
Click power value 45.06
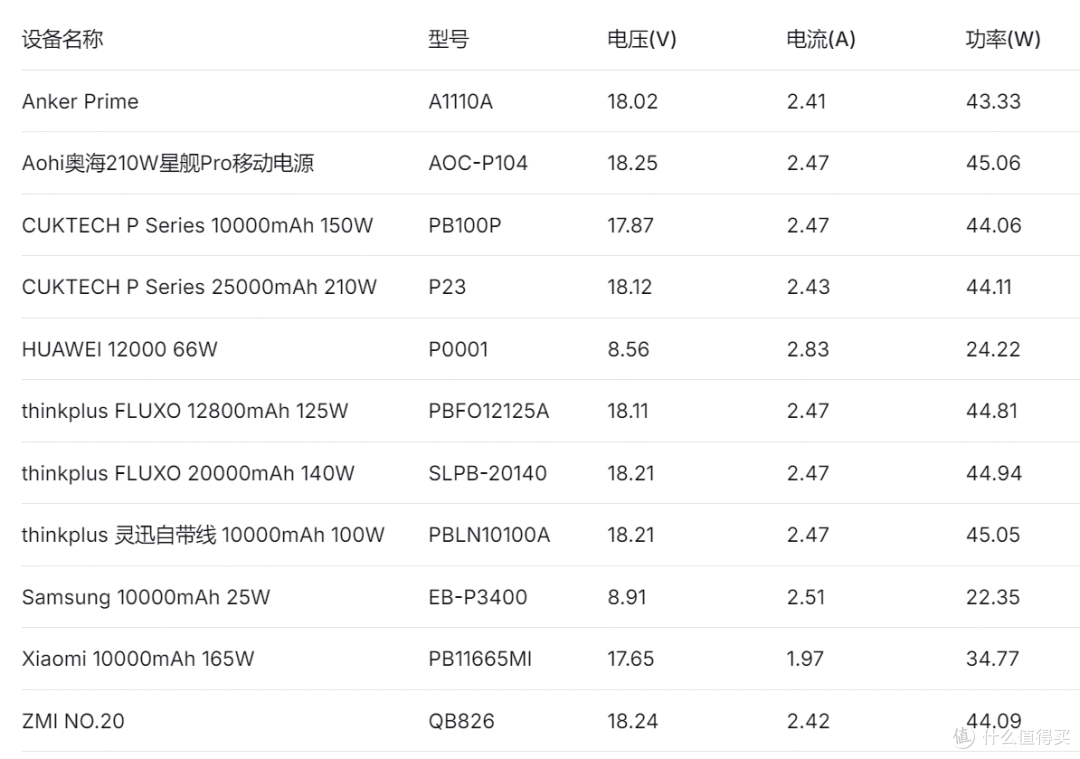pyautogui.click(x=993, y=163)
